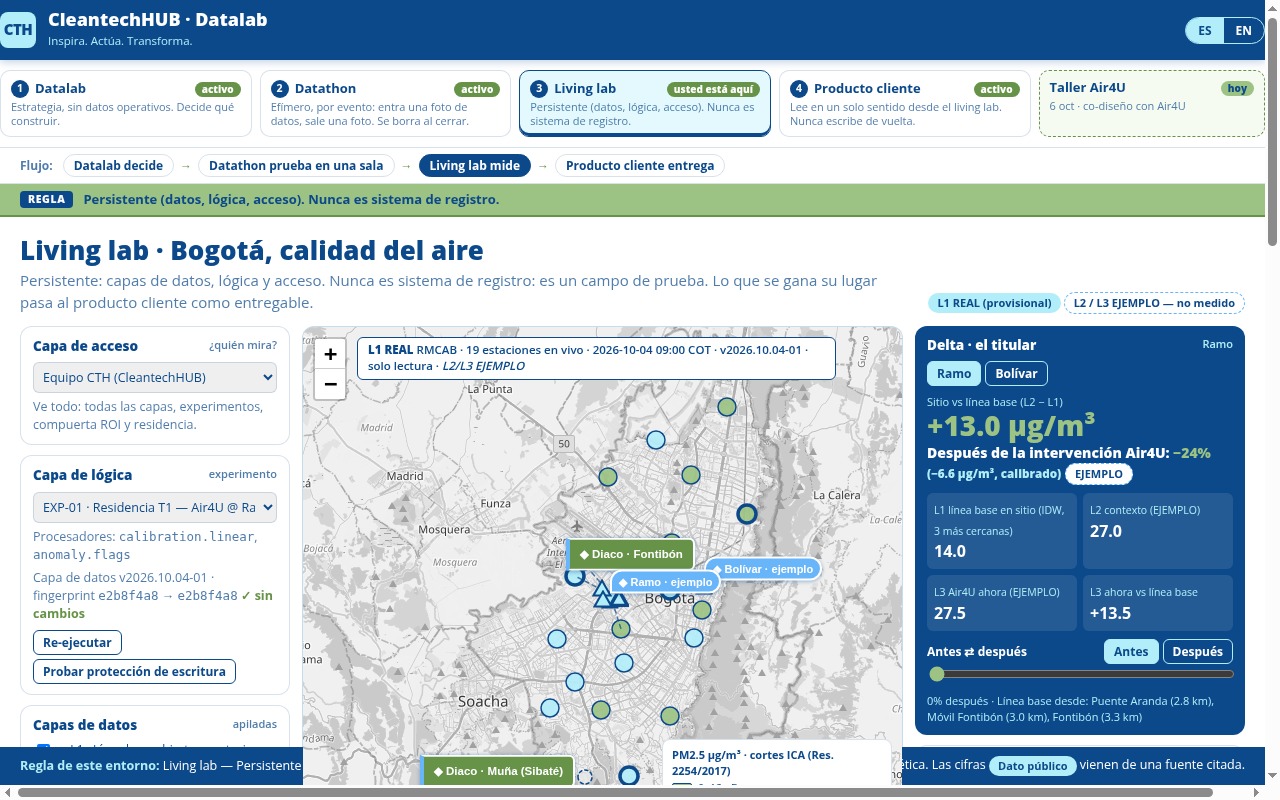This screenshot has width=1280, height=800.
Task: Click the horizontal page scrollbar
Action: point(615,792)
